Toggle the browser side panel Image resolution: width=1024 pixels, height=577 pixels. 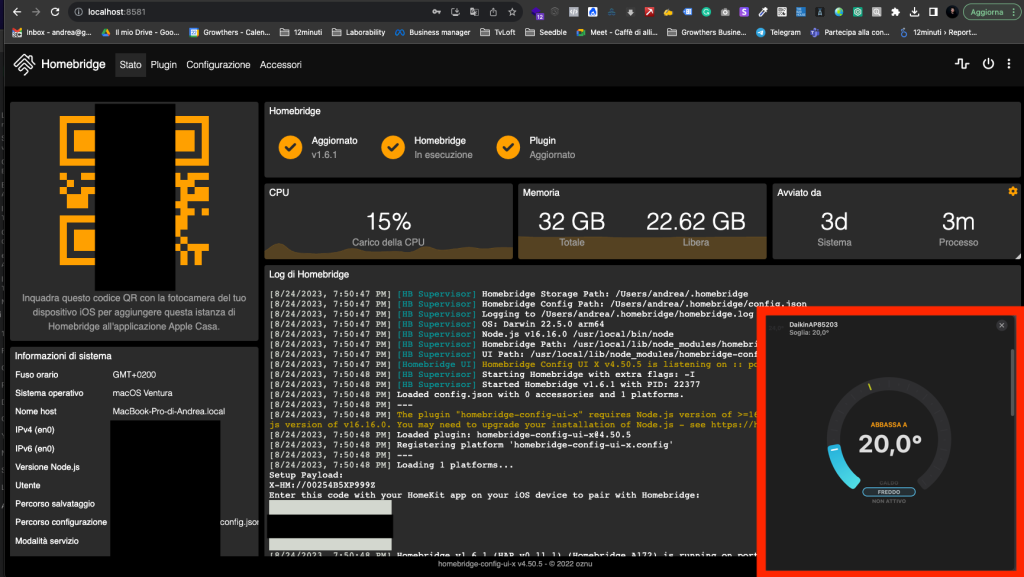coord(933,12)
